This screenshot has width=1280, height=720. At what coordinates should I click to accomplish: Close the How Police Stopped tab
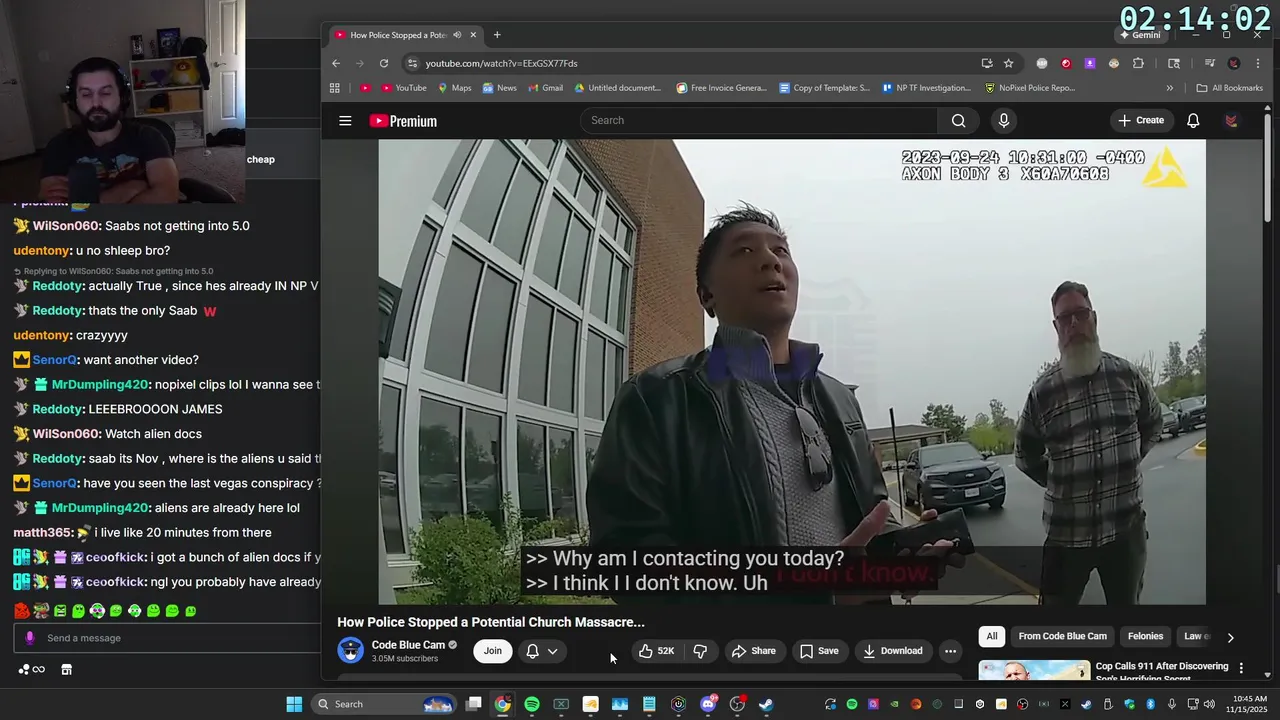pyautogui.click(x=474, y=35)
